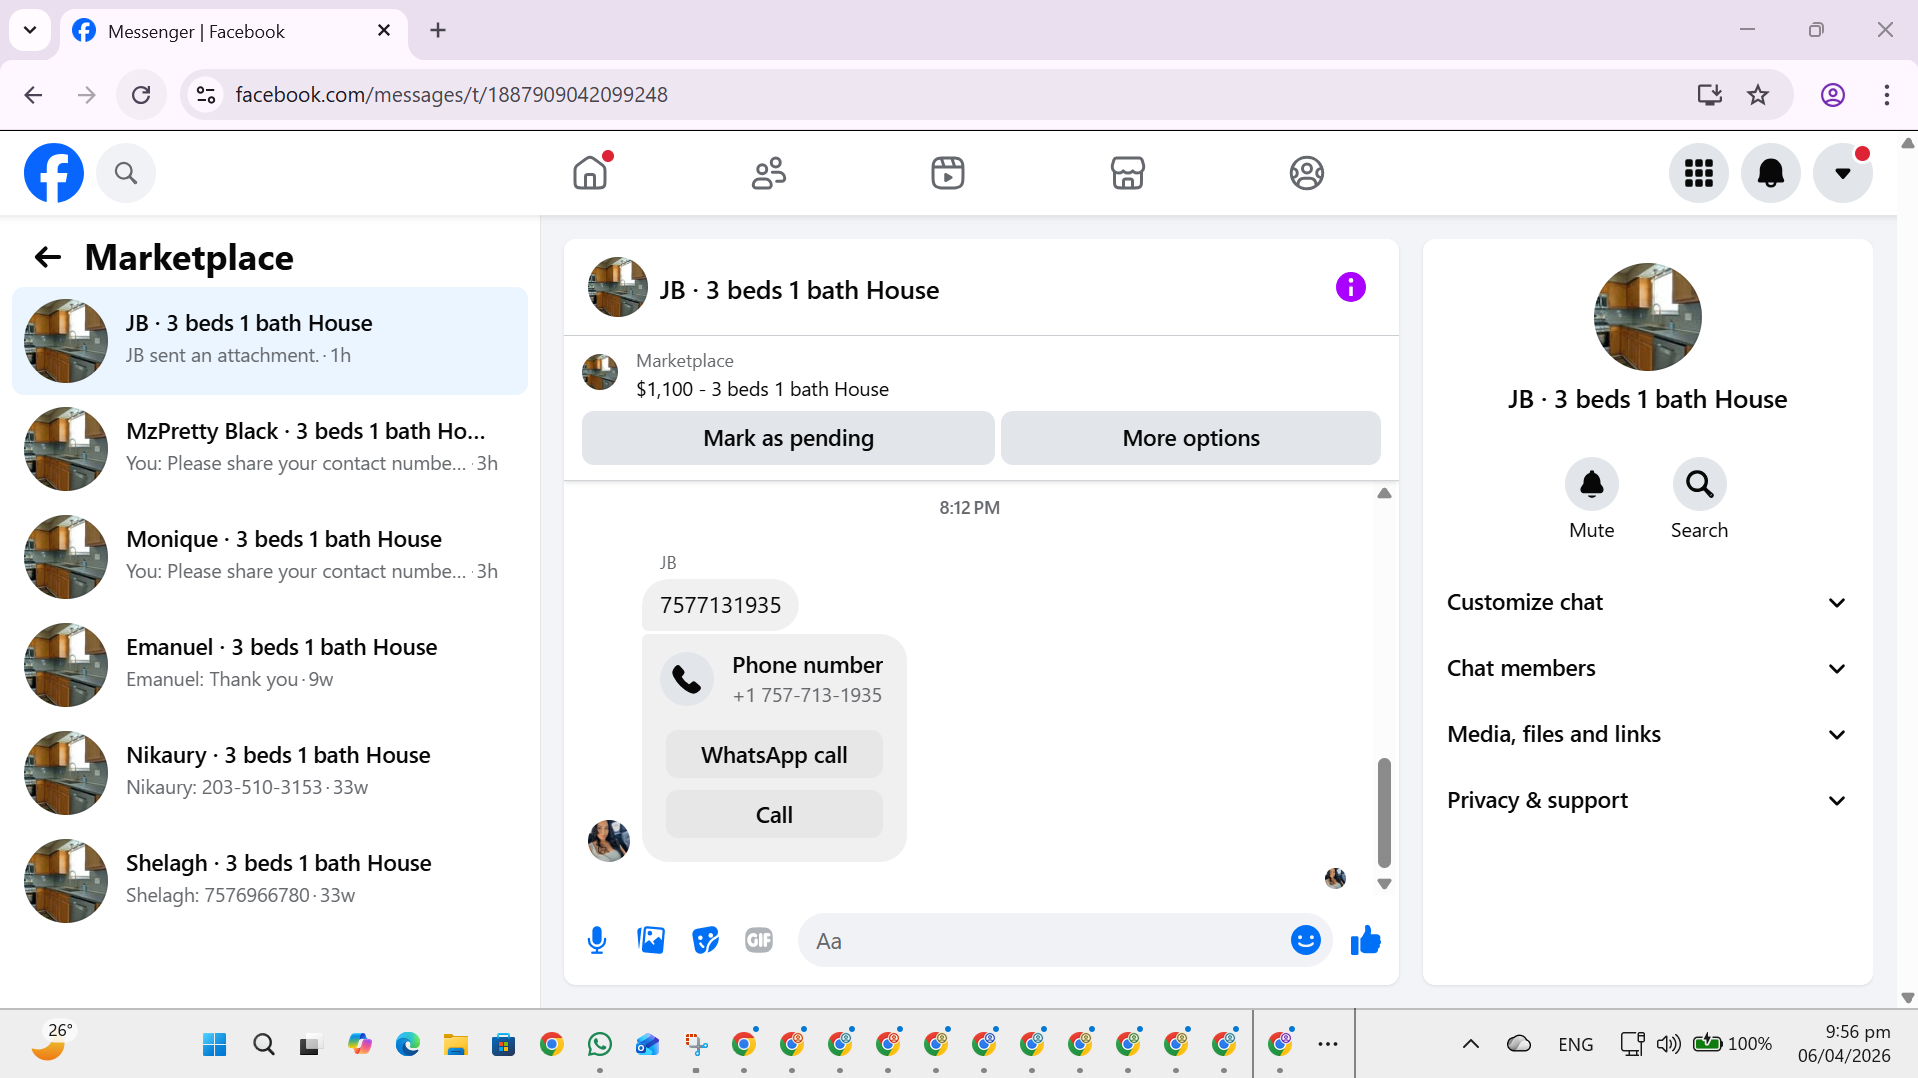The image size is (1918, 1078).
Task: Click the chat scroll up arrow
Action: [1384, 493]
